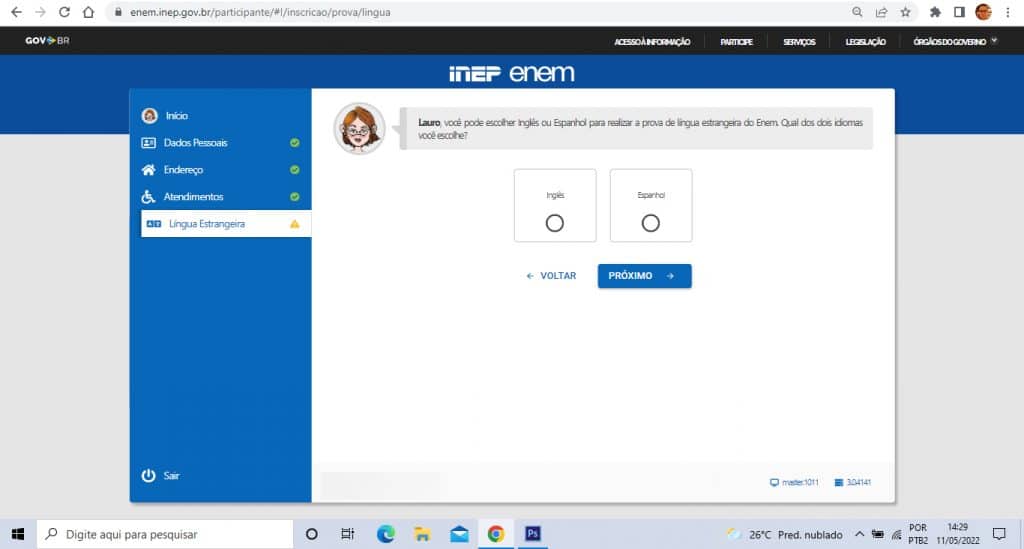This screenshot has height=549, width=1024.
Task: Select the Inglês radio button
Action: click(x=554, y=223)
